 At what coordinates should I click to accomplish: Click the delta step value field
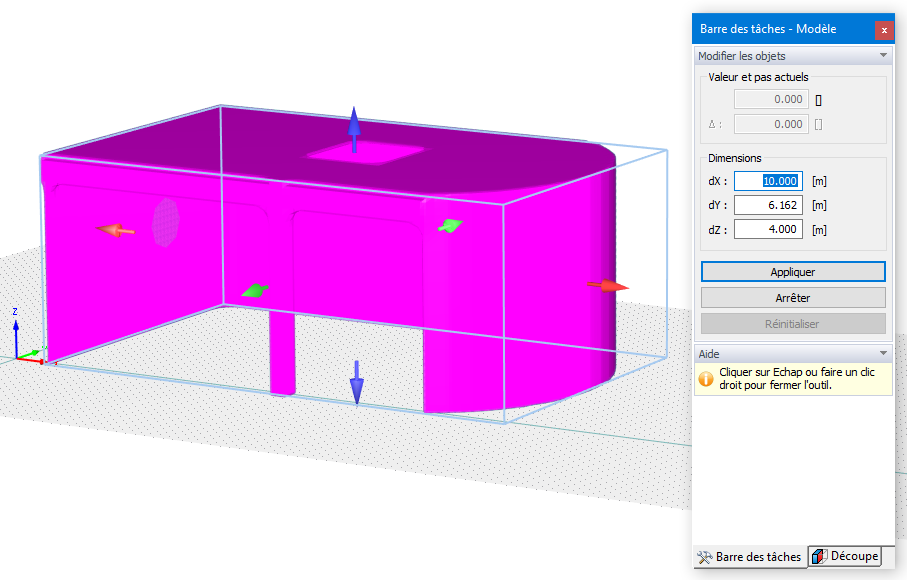coord(771,124)
